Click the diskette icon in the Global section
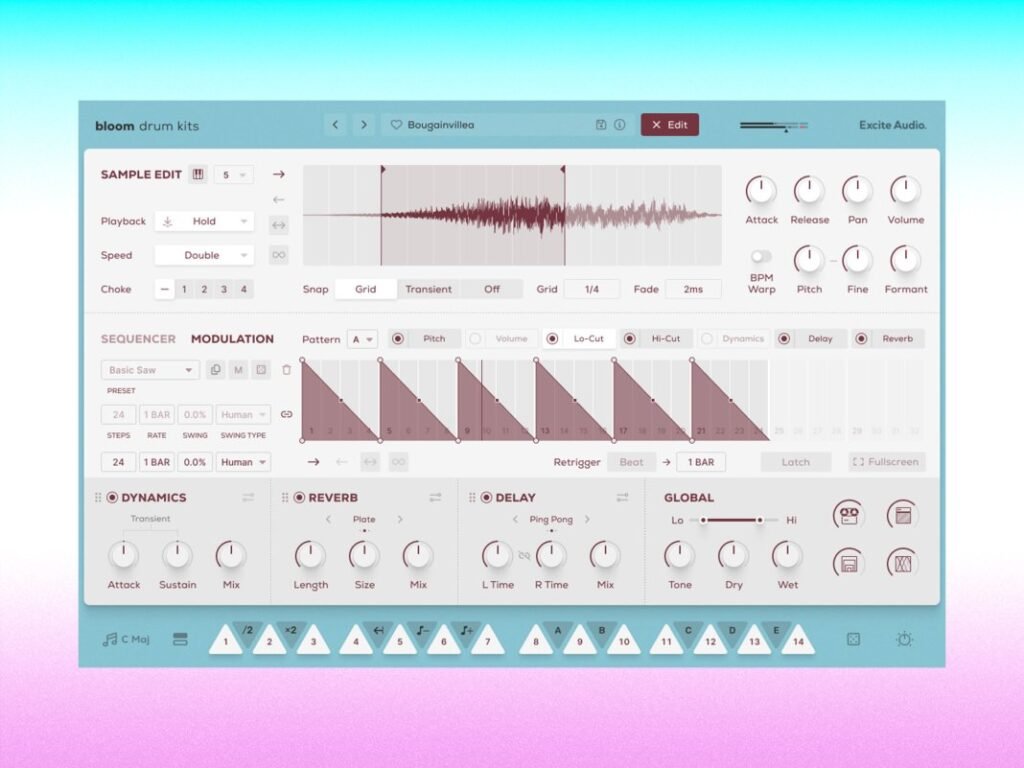The width and height of the screenshot is (1024, 768). 848,563
